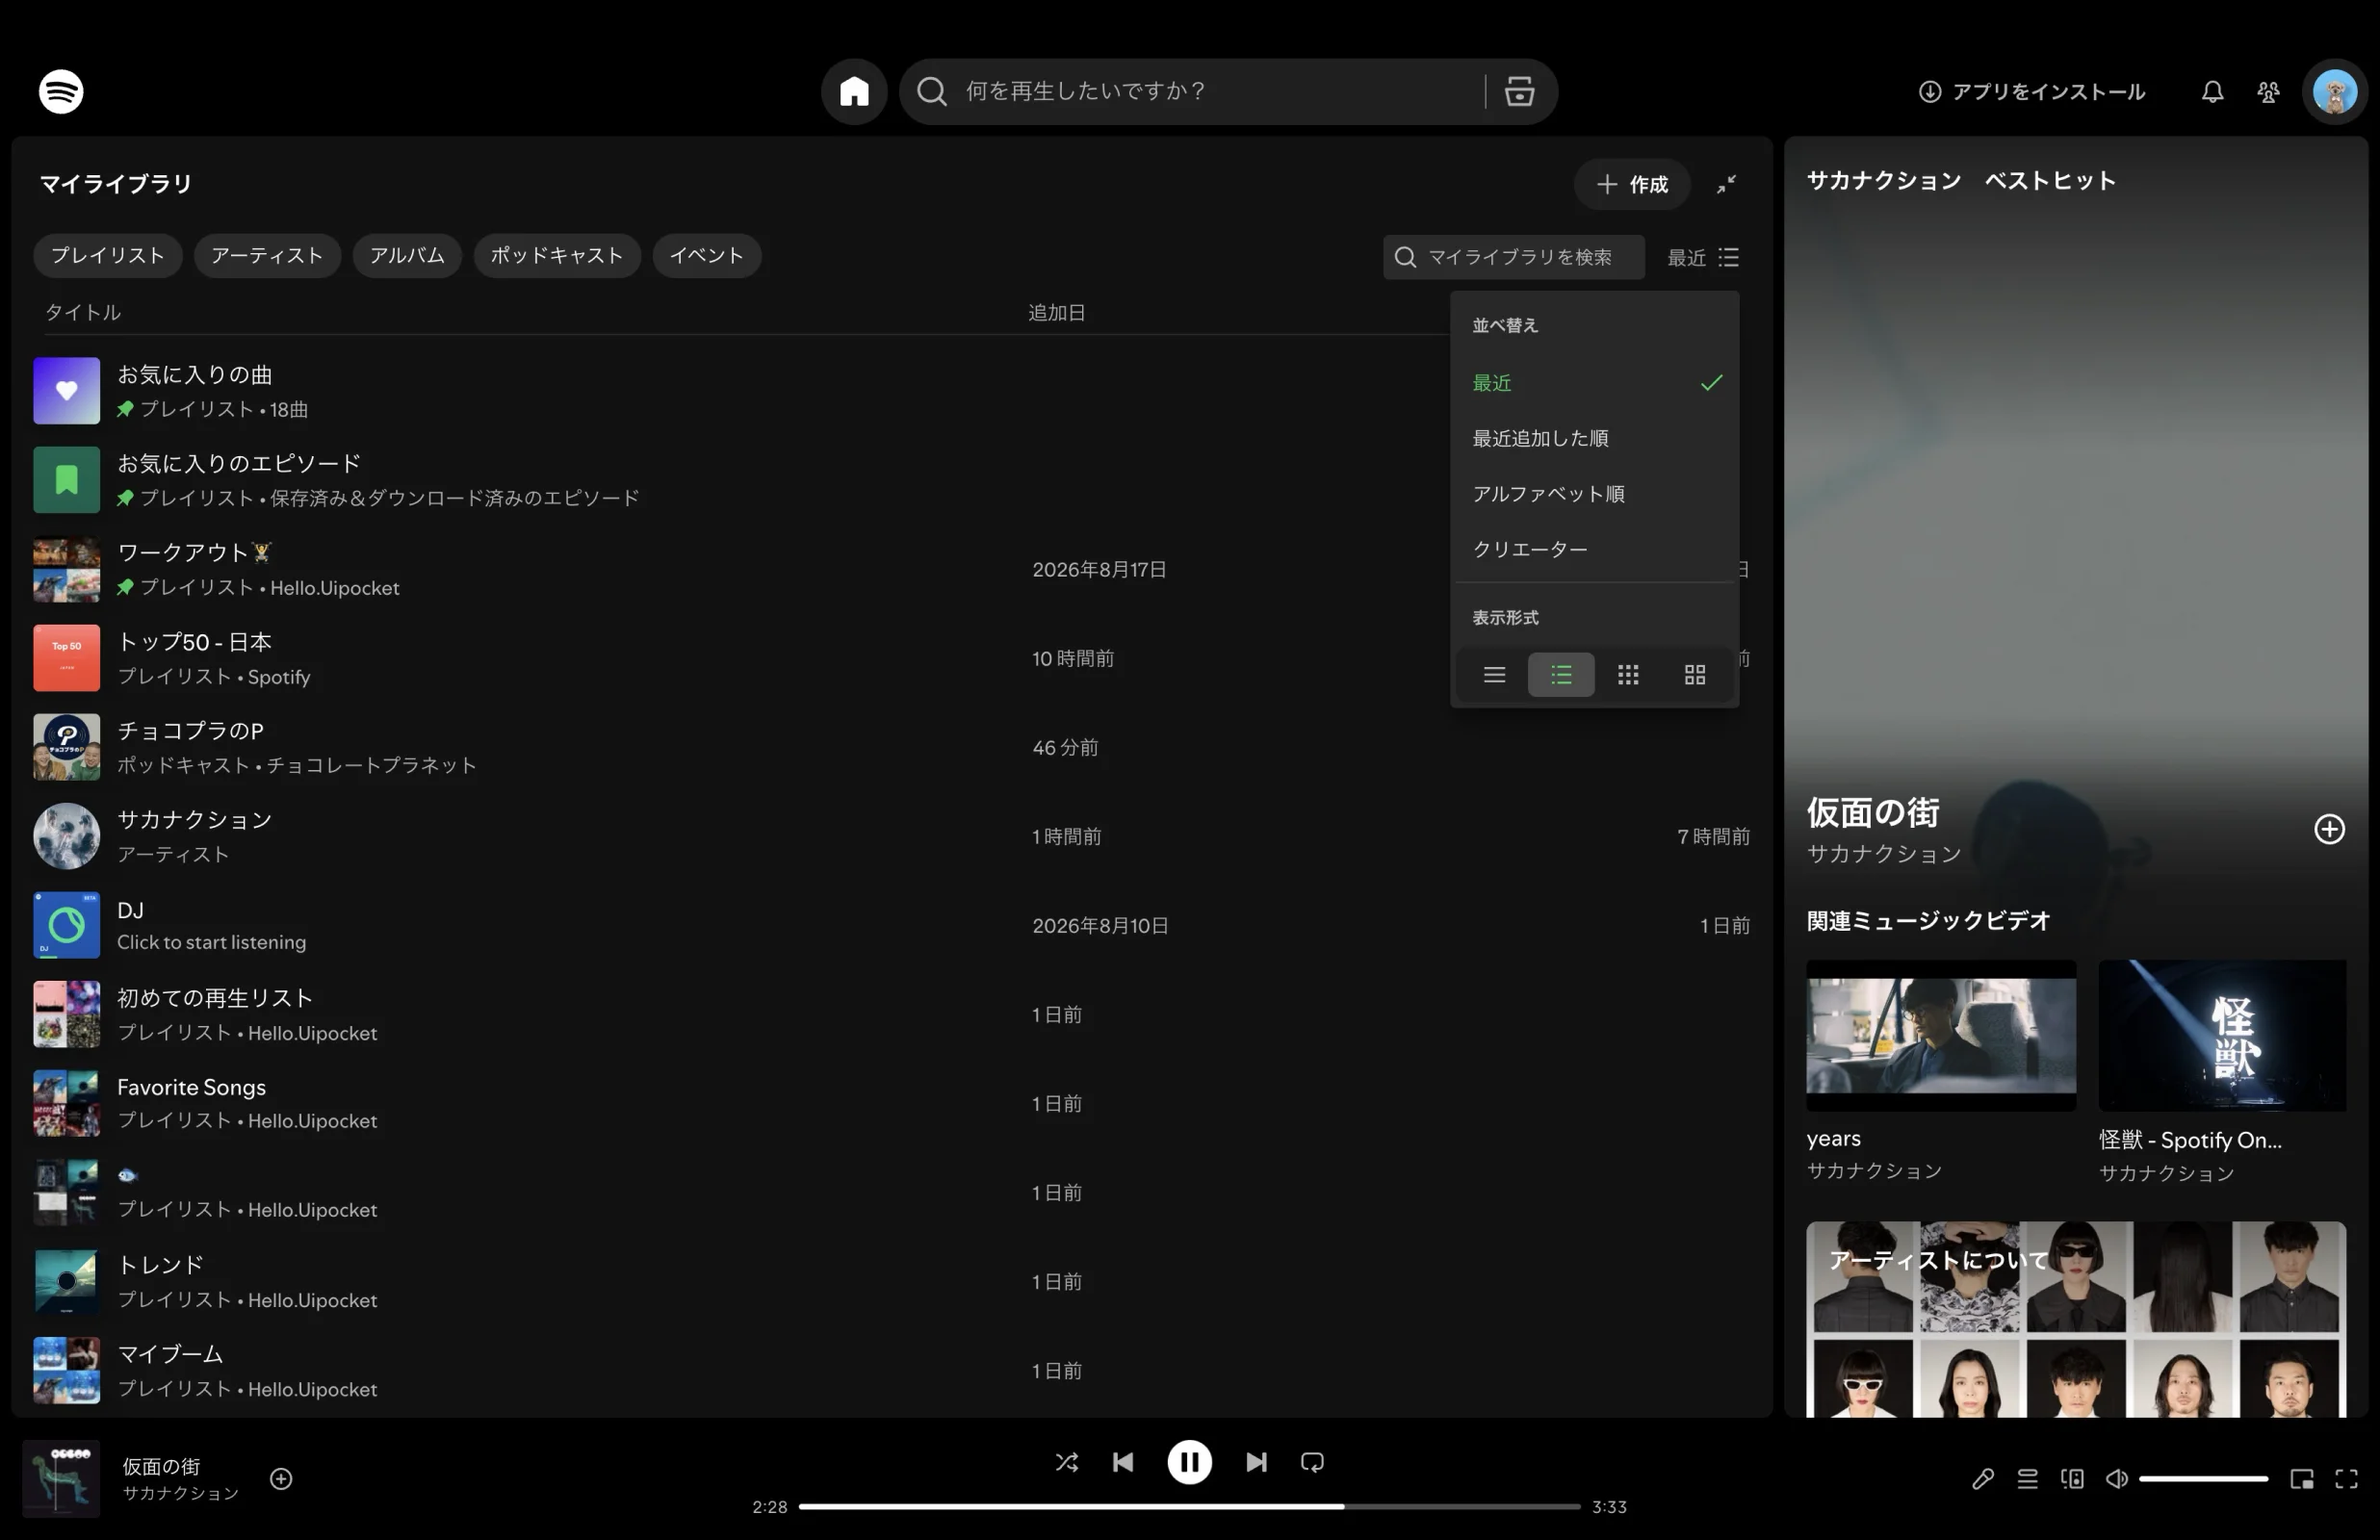Open トップ50 - 日本 playlist
This screenshot has width=2380, height=1540.
click(x=892, y=658)
